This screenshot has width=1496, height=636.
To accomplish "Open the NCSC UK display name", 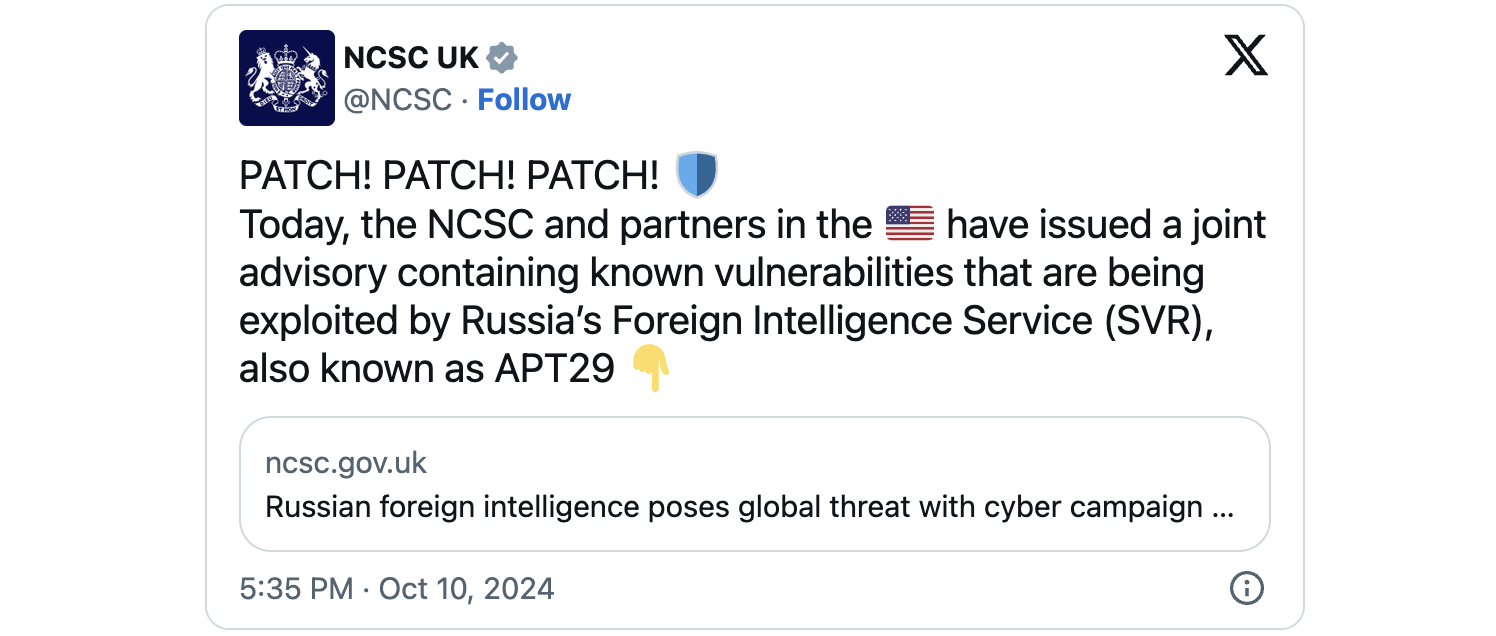I will tap(411, 58).
